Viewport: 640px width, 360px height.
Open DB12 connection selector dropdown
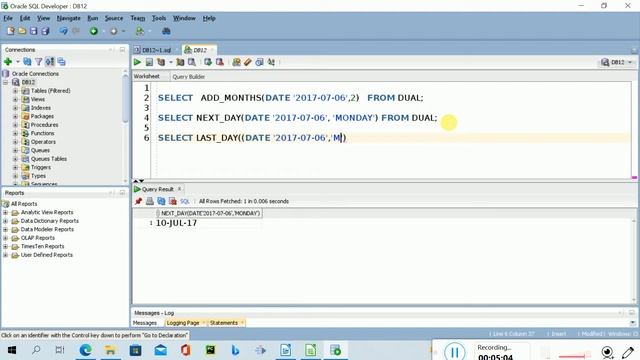coord(618,62)
